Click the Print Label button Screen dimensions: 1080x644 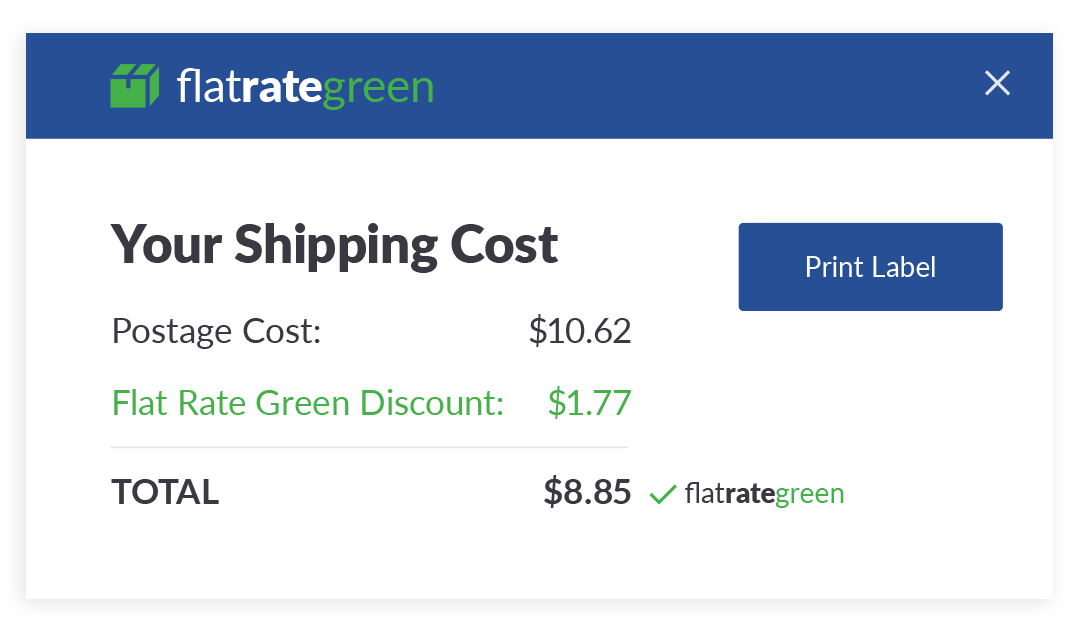coord(870,266)
